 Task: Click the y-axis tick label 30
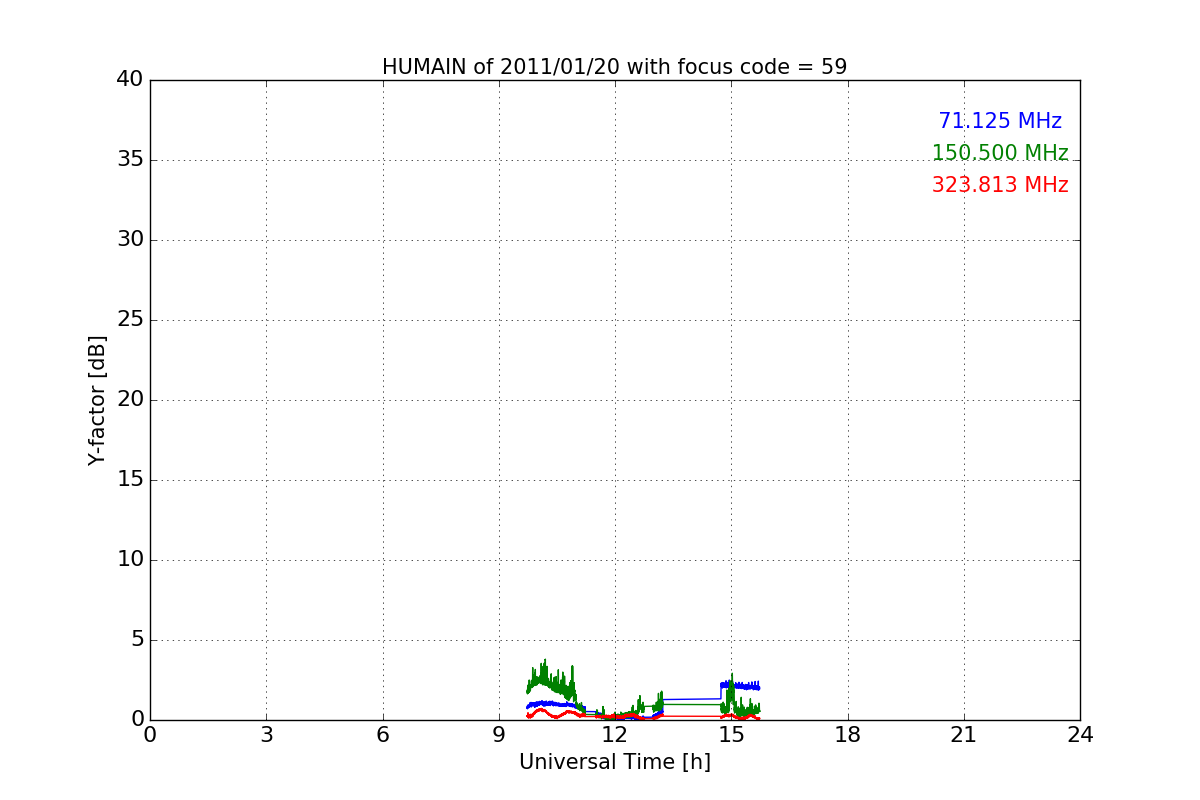(x=130, y=240)
